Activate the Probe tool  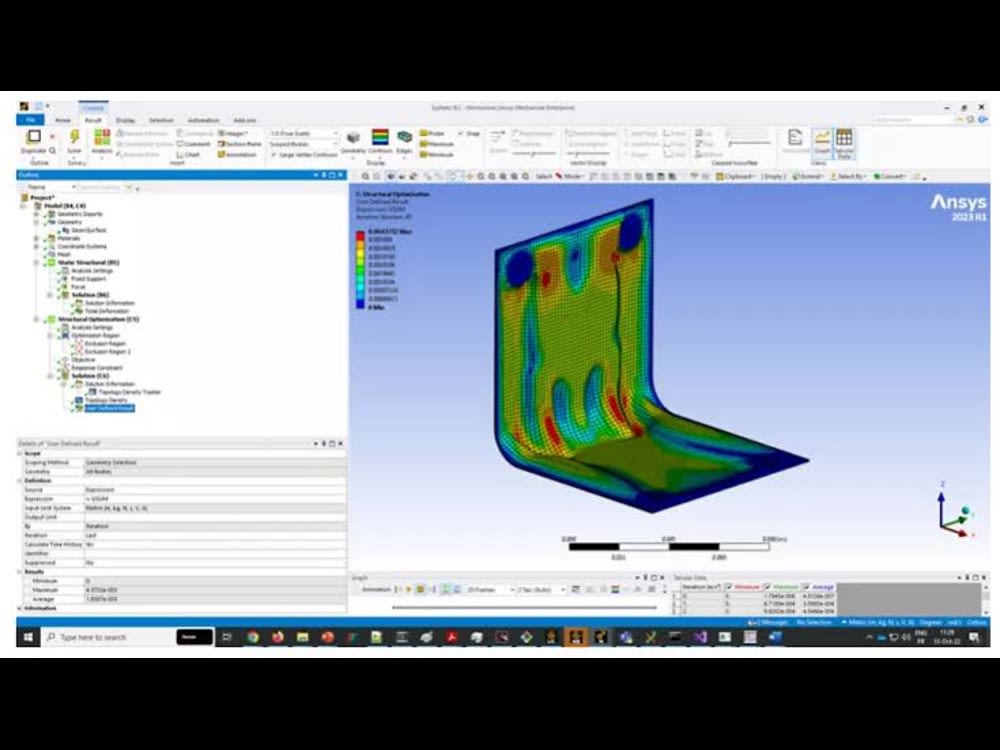[x=430, y=132]
